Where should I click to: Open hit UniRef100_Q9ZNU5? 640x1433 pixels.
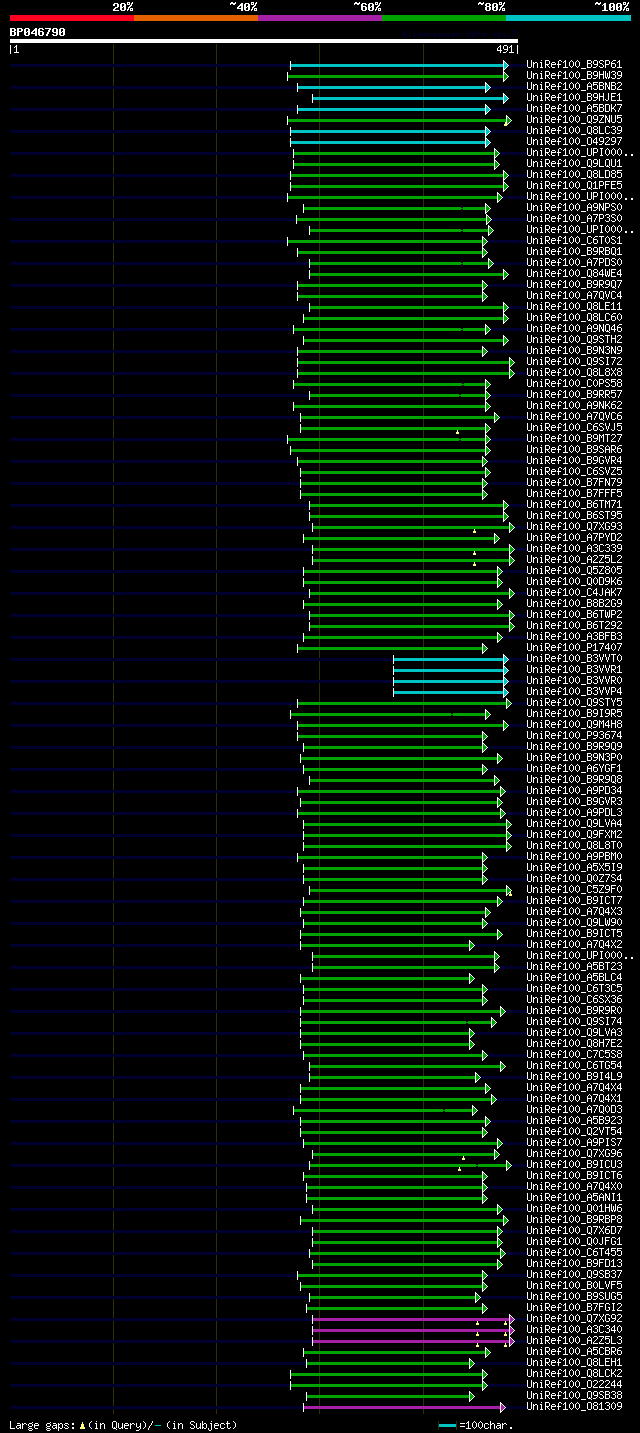[x=574, y=120]
